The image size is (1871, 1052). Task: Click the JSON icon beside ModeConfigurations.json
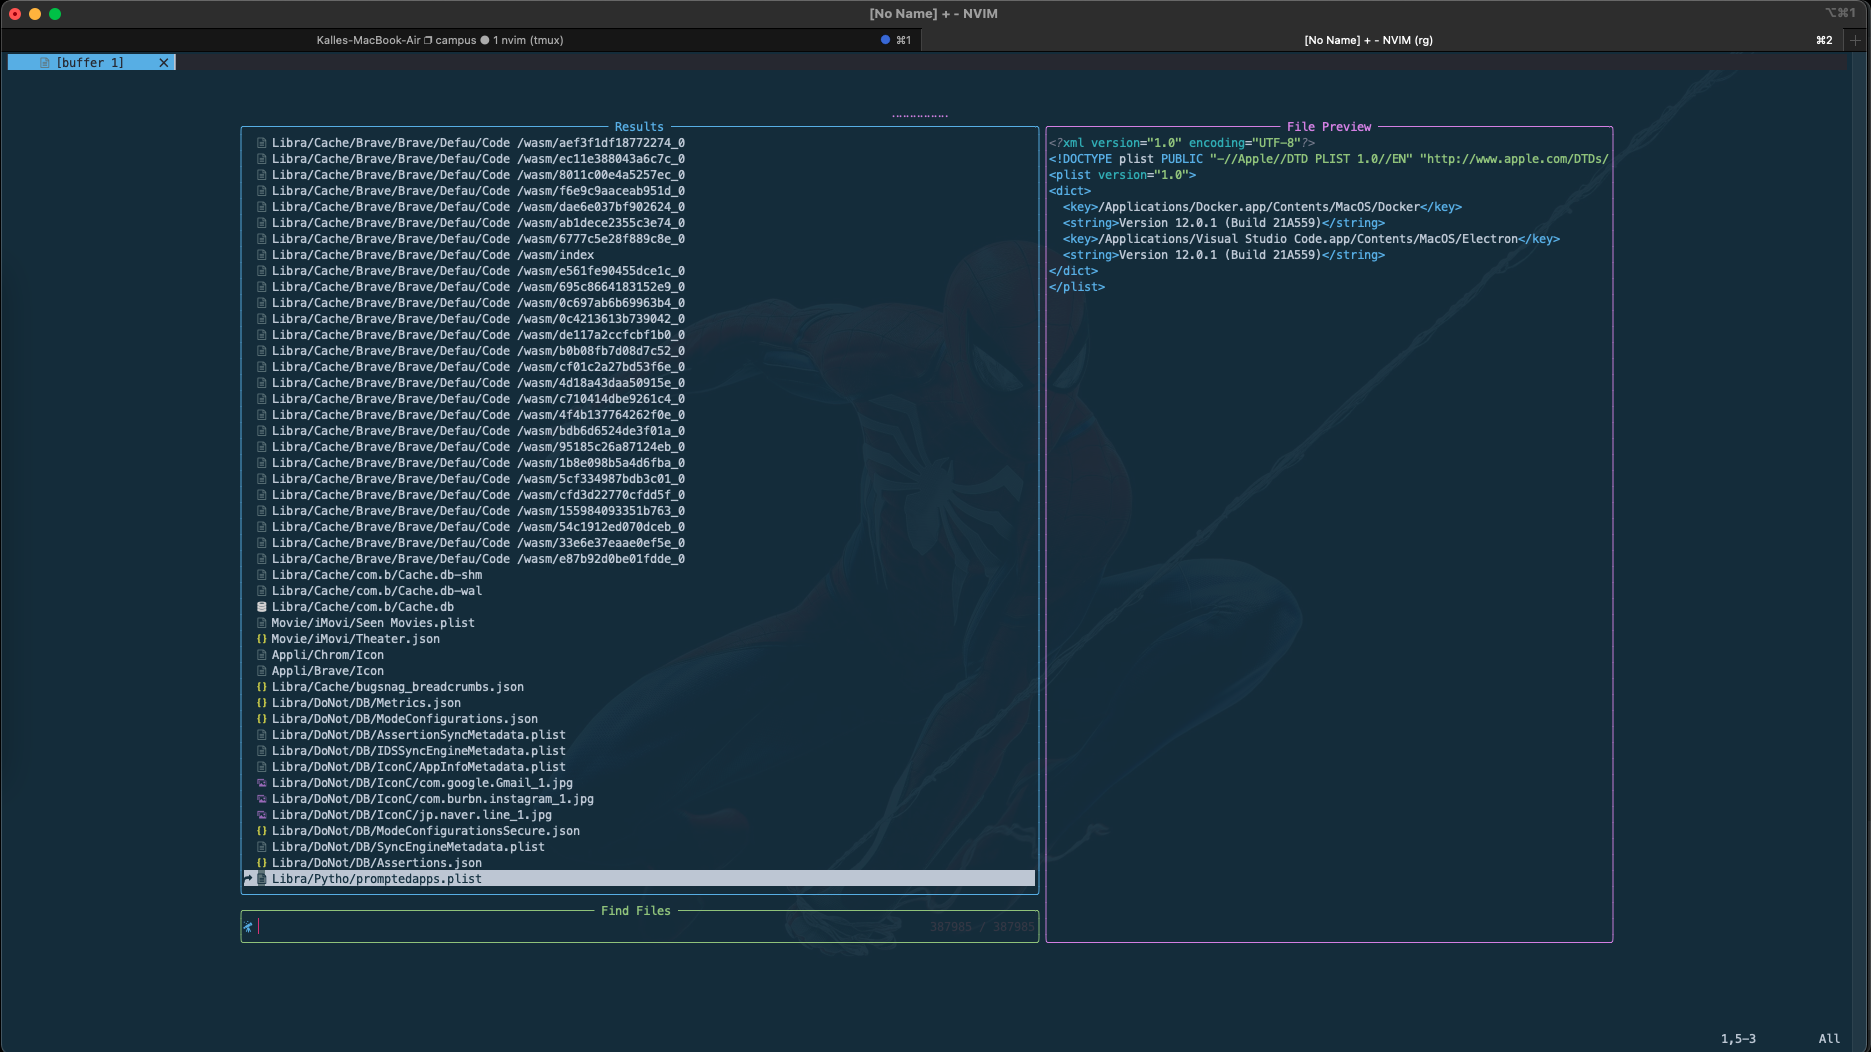click(x=262, y=719)
